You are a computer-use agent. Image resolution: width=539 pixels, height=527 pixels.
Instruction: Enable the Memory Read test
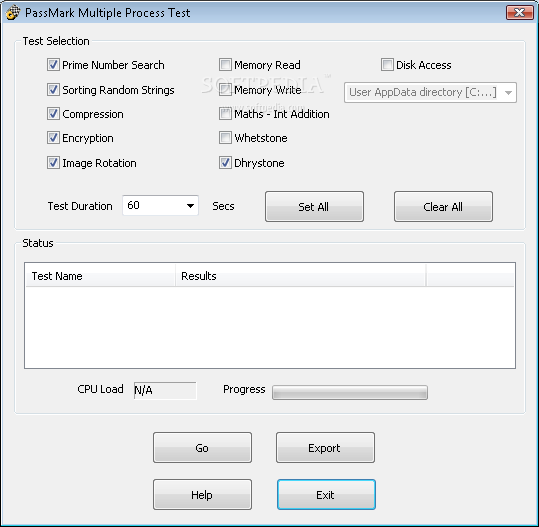point(225,65)
